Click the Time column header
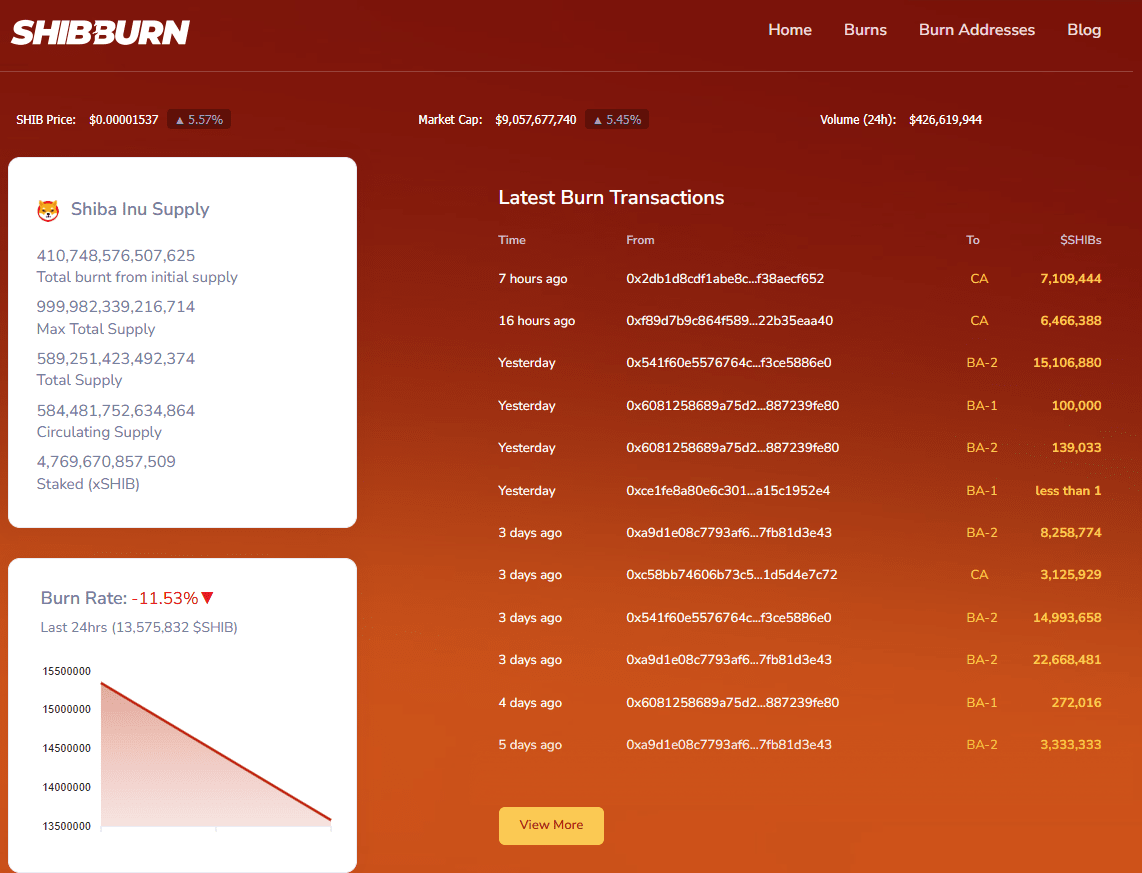The height and width of the screenshot is (873, 1142). tap(512, 240)
